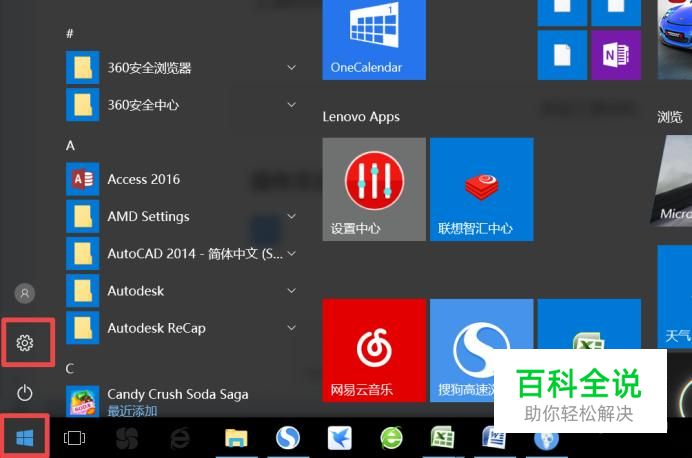692x458 pixels.
Task: Open File Explorer from the taskbar
Action: coord(236,438)
